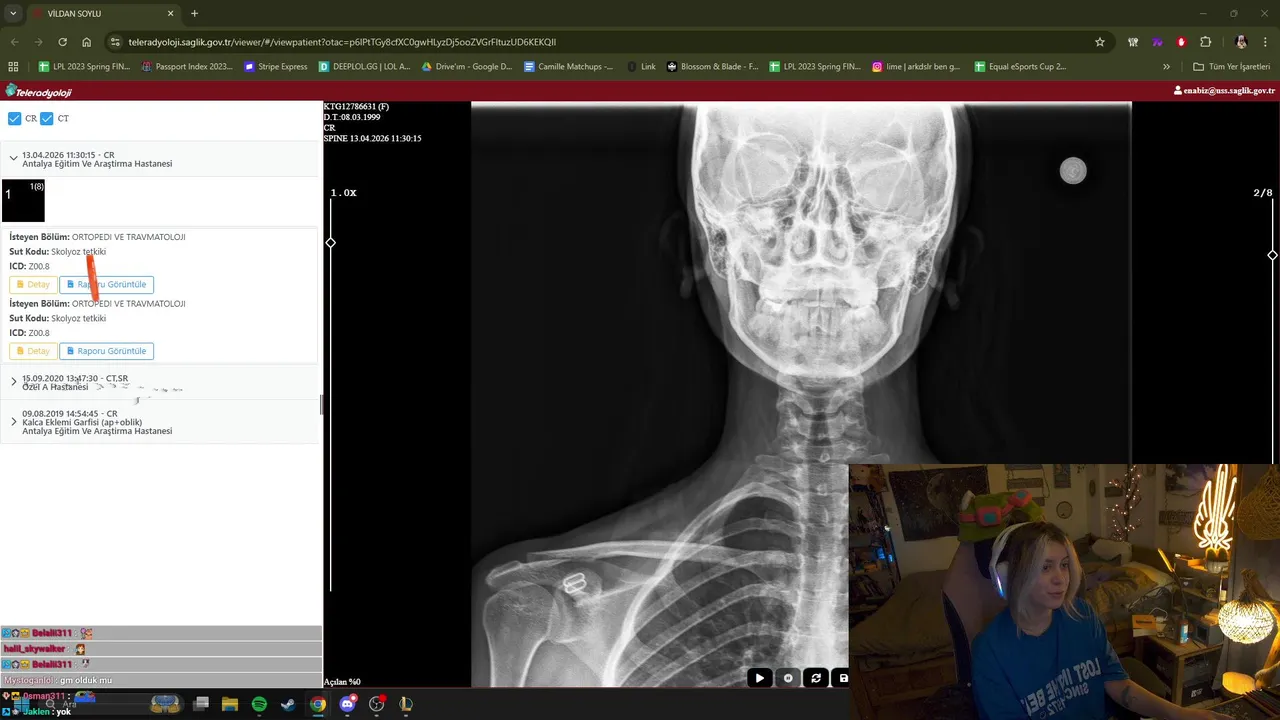This screenshot has height=720, width=1280.
Task: Open the series 1(8) thumbnail
Action: pos(23,200)
